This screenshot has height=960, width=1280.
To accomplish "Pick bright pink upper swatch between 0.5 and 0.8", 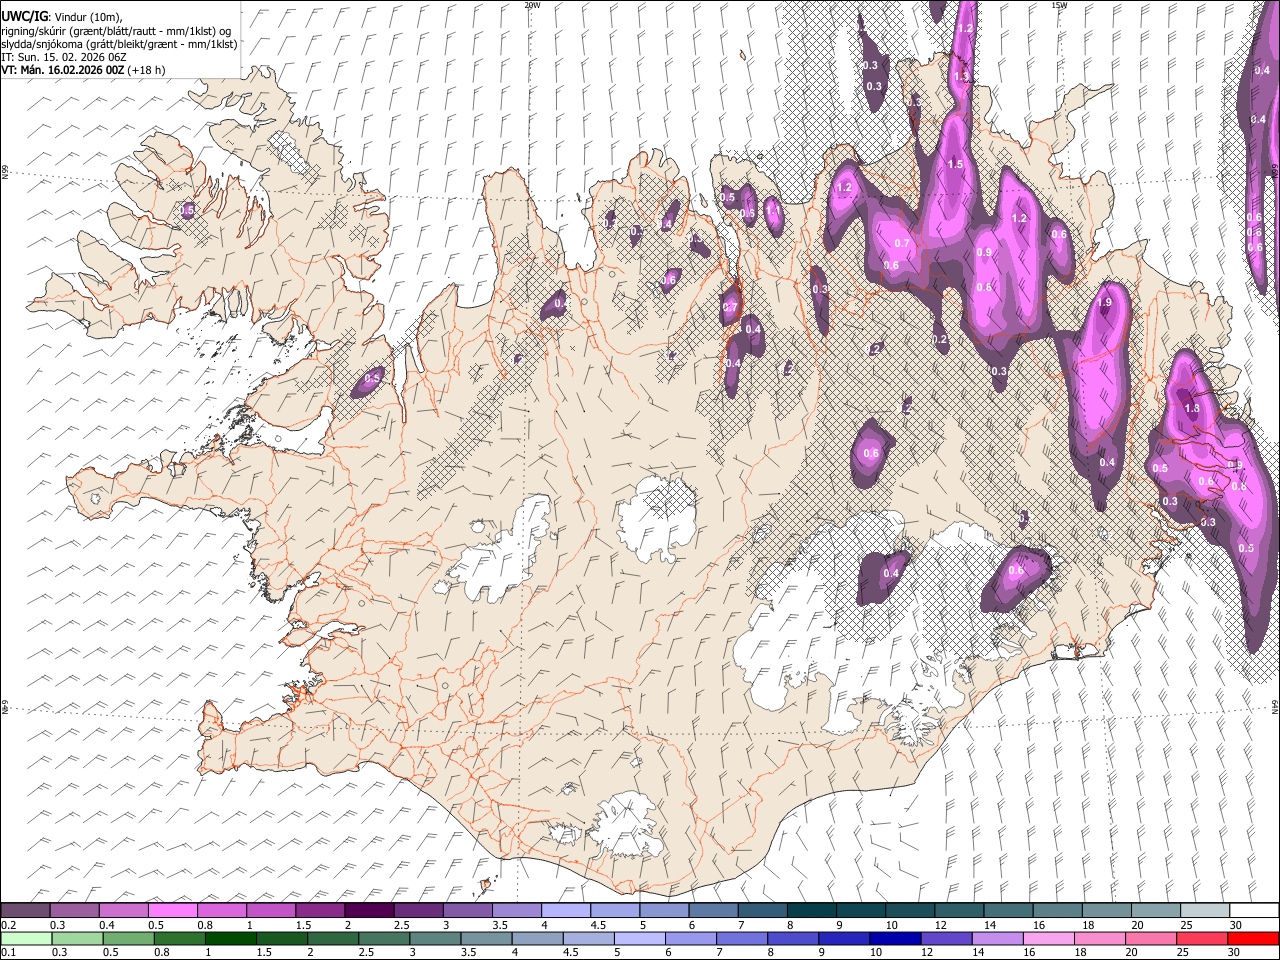I will click(173, 911).
